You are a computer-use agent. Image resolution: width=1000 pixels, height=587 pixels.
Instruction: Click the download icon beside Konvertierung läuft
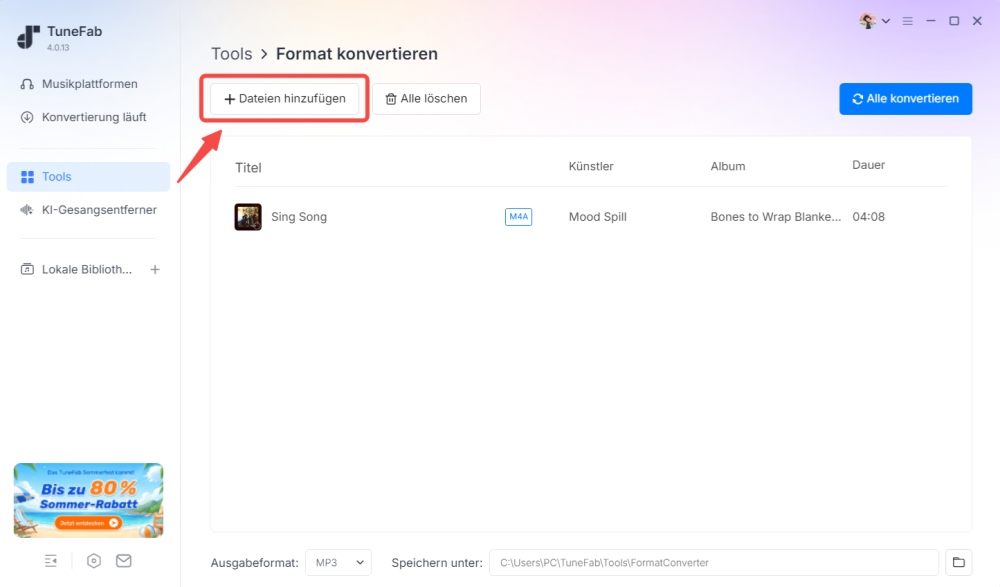tap(27, 117)
